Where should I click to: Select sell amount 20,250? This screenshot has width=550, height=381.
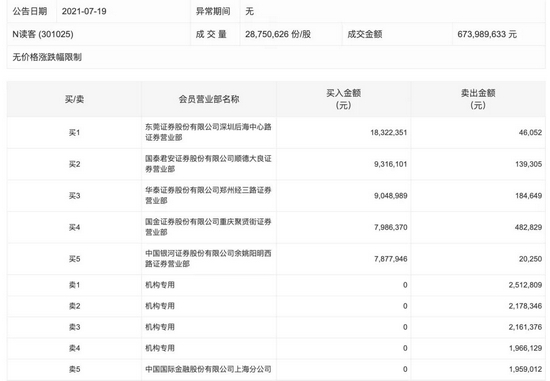pos(530,259)
